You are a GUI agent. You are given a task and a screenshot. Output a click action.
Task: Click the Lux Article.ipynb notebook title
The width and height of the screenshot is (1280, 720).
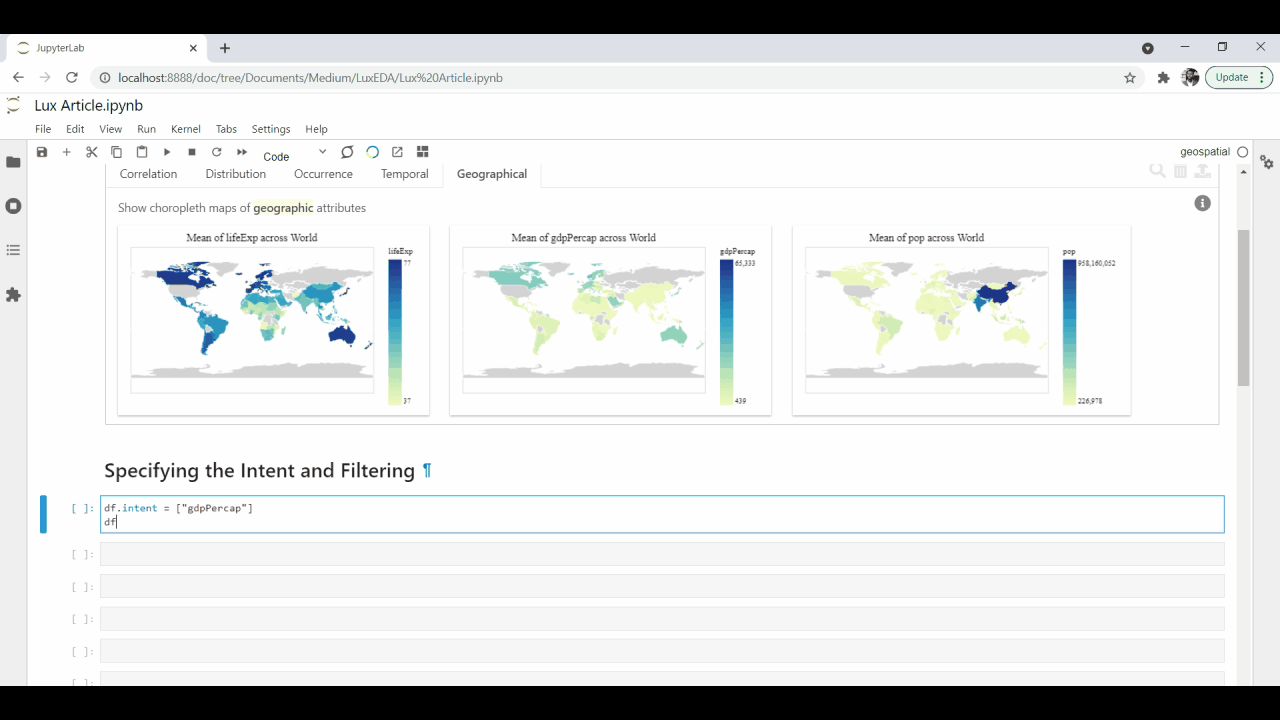click(x=89, y=105)
